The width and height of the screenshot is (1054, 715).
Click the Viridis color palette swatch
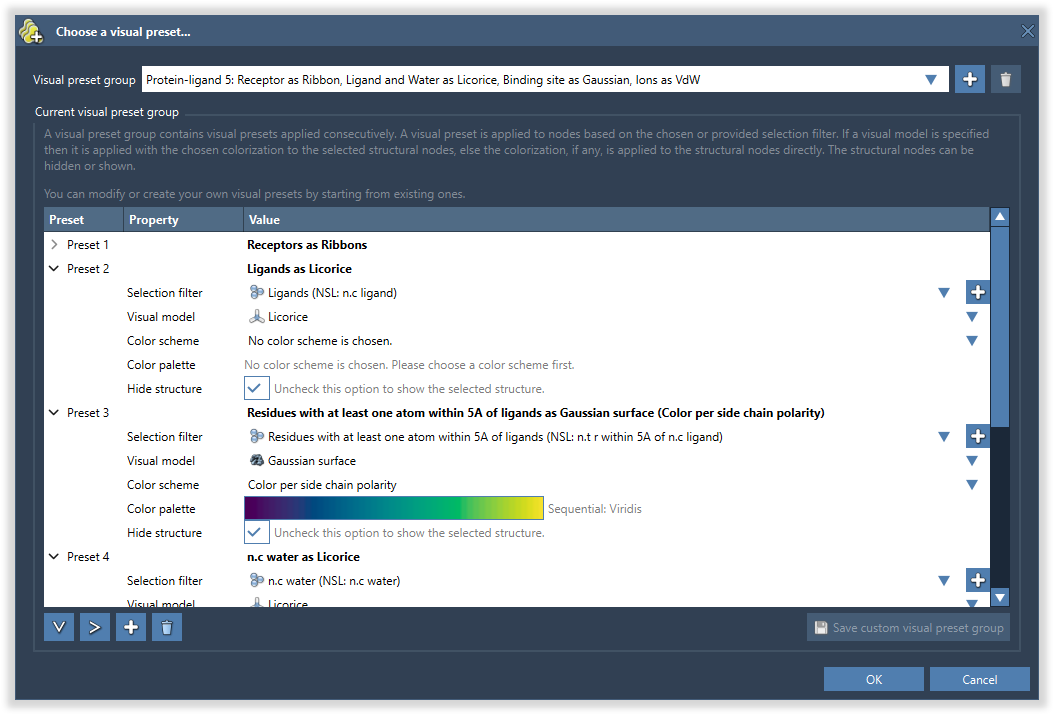(x=394, y=509)
